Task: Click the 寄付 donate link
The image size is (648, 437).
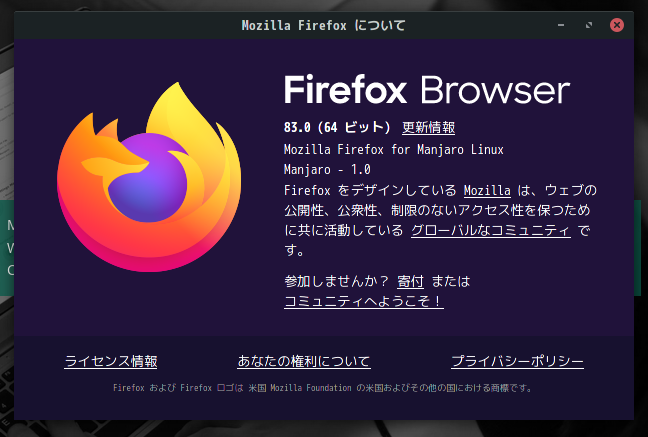Action: point(410,282)
